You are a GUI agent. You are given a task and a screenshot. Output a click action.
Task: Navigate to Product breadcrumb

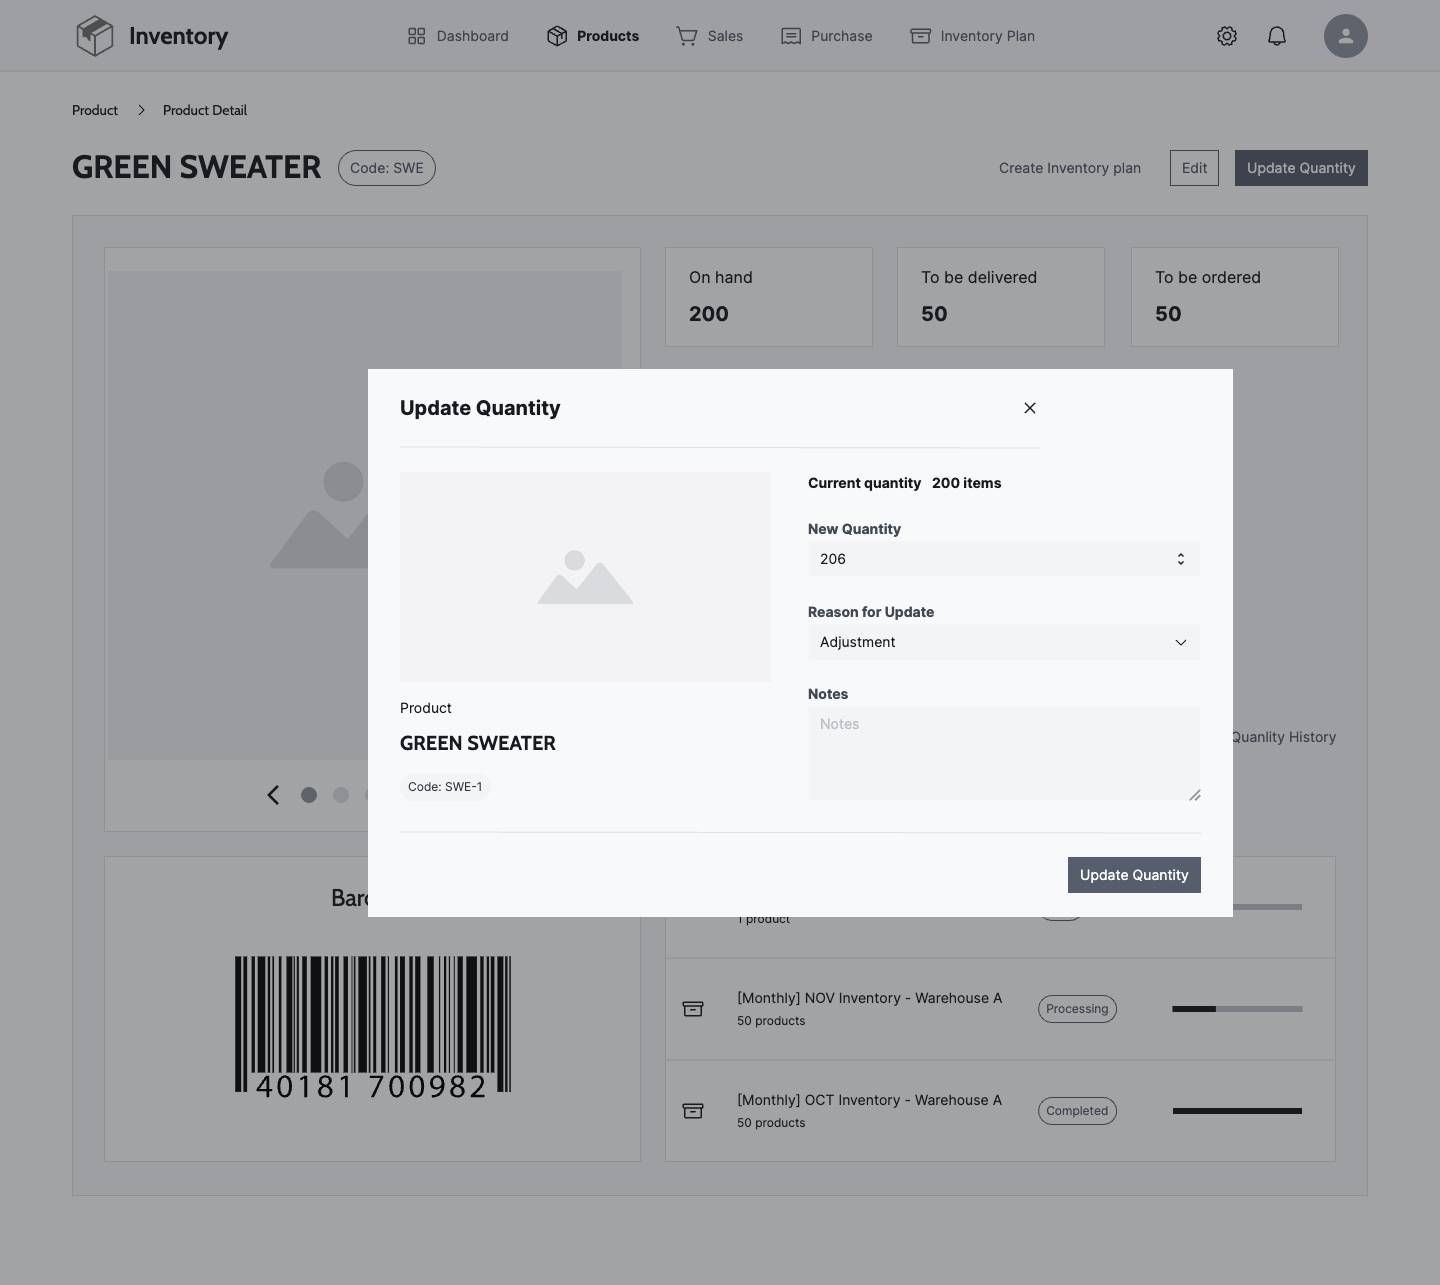click(95, 110)
